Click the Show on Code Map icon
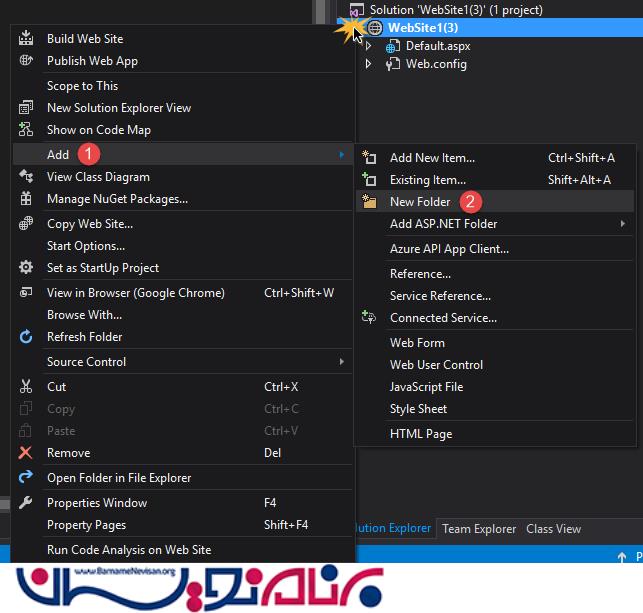Viewport: 643px width, 613px height. tap(27, 130)
